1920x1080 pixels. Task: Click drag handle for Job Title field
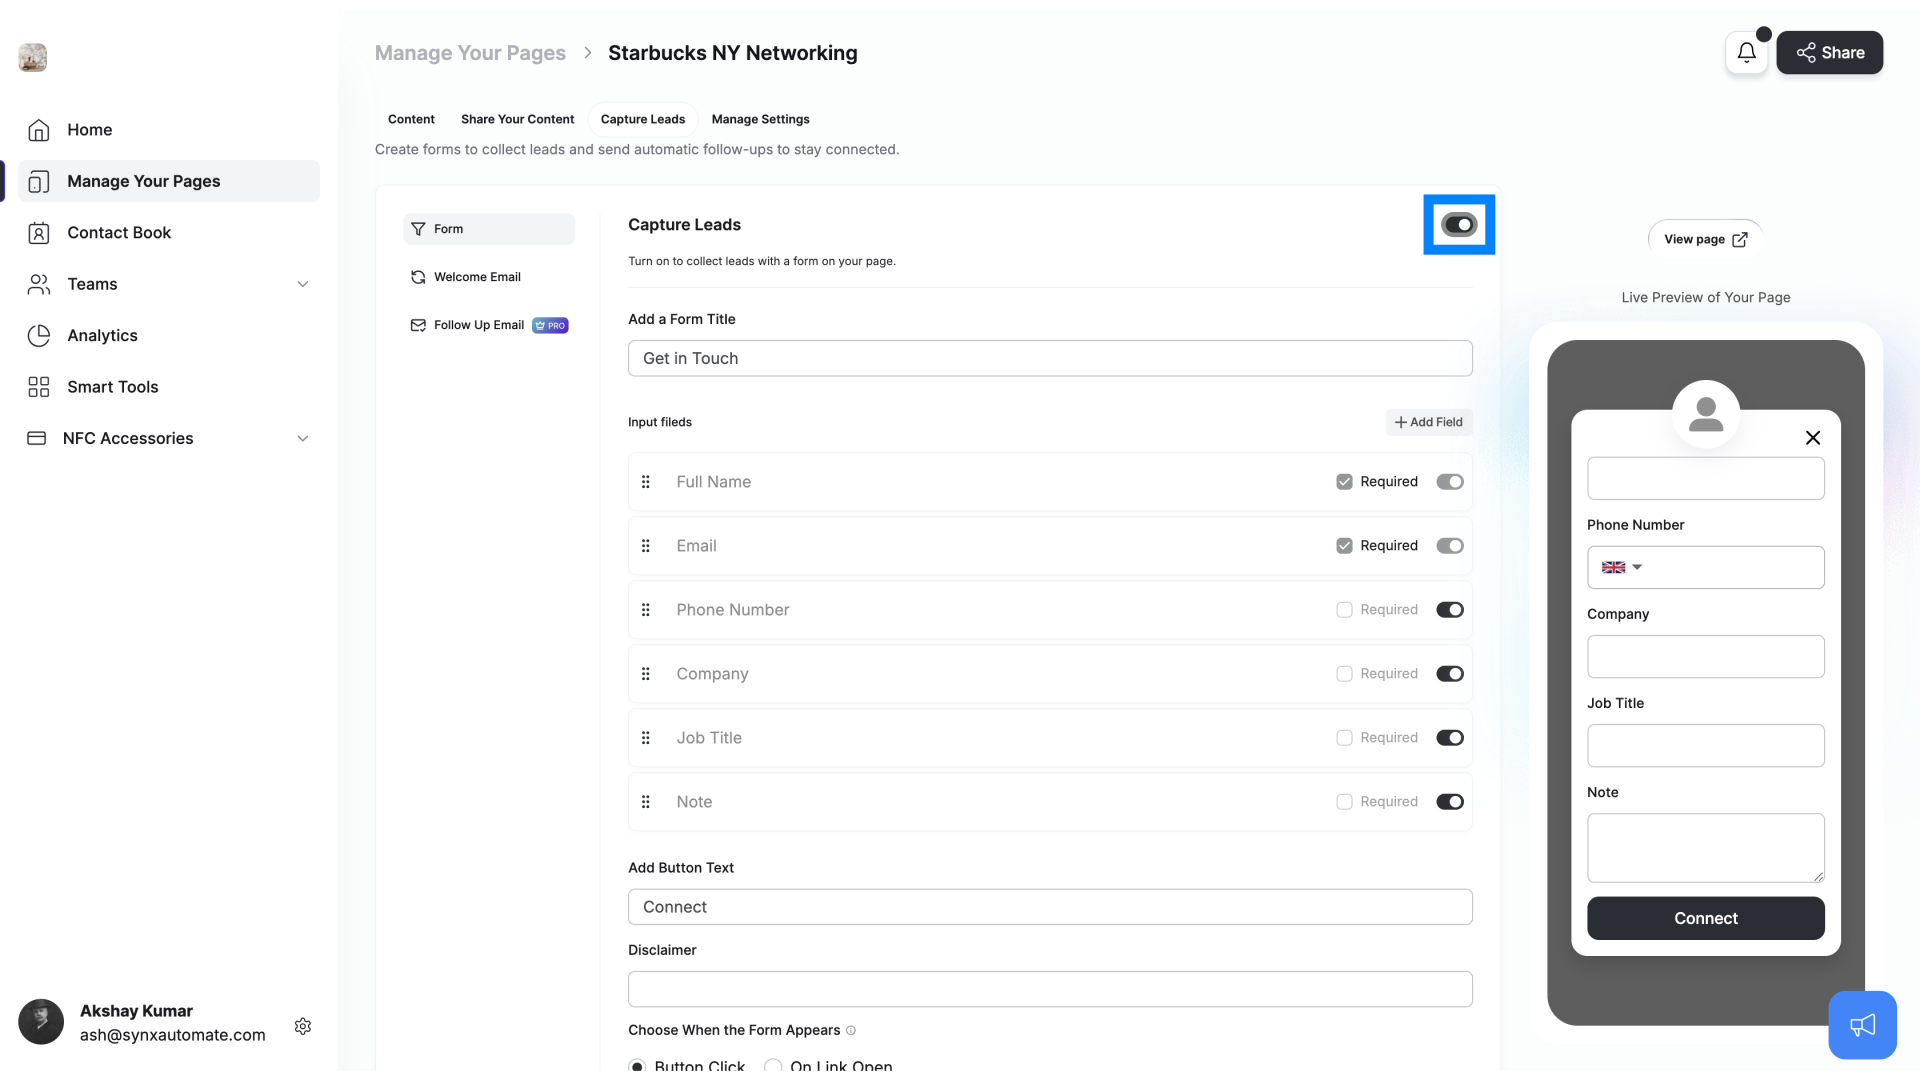tap(646, 738)
